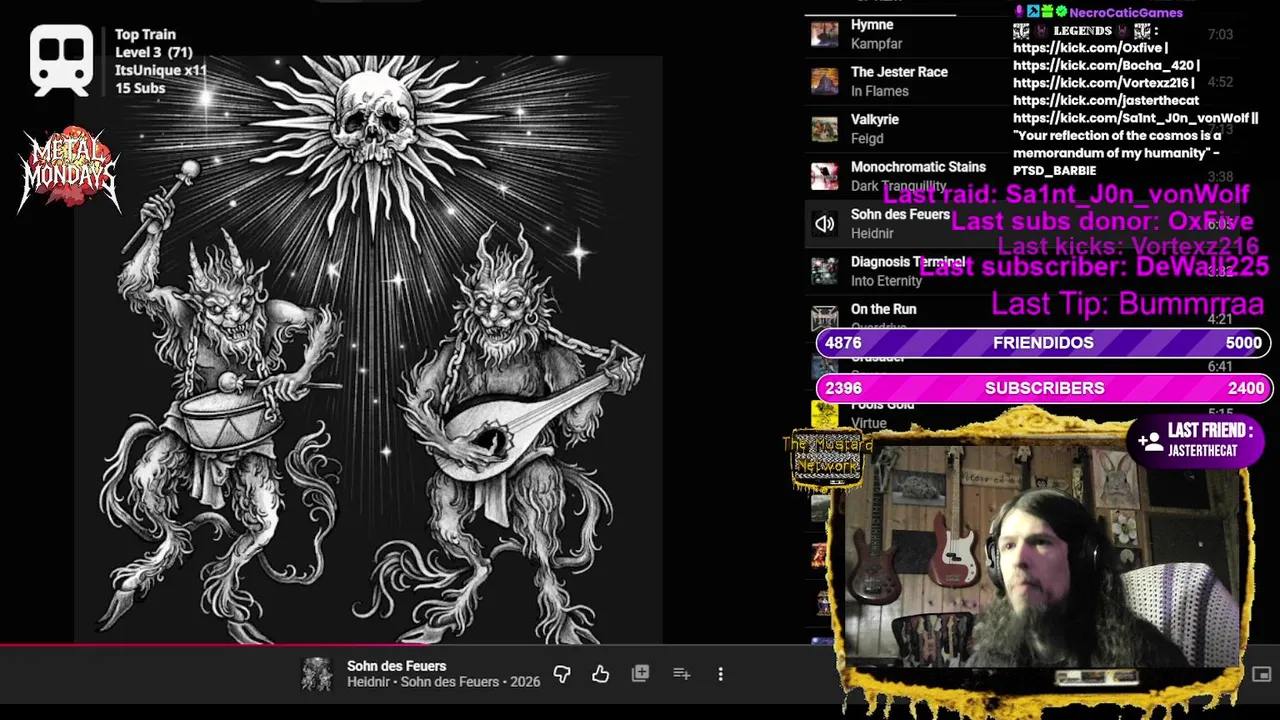This screenshot has width=1280, height=720.
Task: Open the kick.com/Sa1nt_J0n_vonWolf link
Action: (1131, 118)
